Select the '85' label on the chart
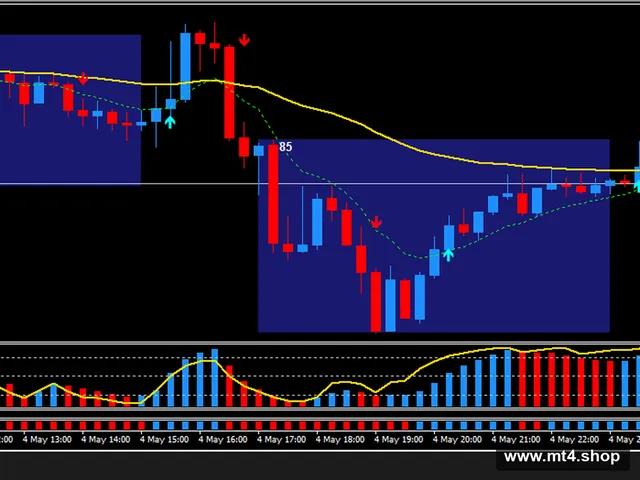The width and height of the screenshot is (640, 480). (x=286, y=147)
